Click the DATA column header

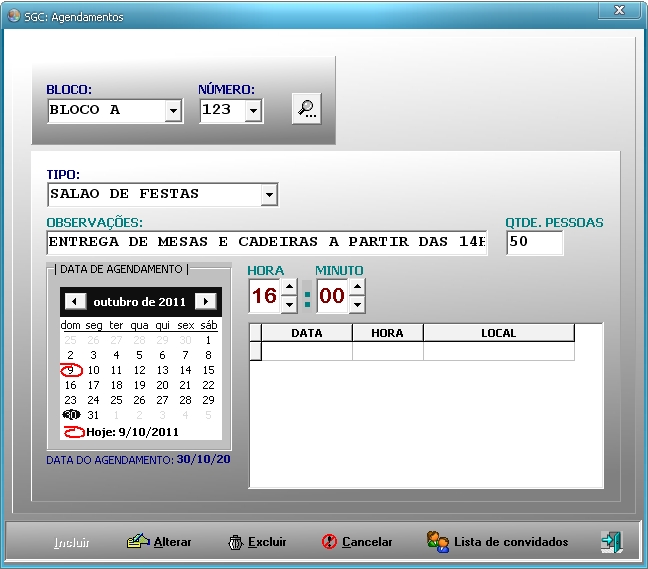coord(306,333)
